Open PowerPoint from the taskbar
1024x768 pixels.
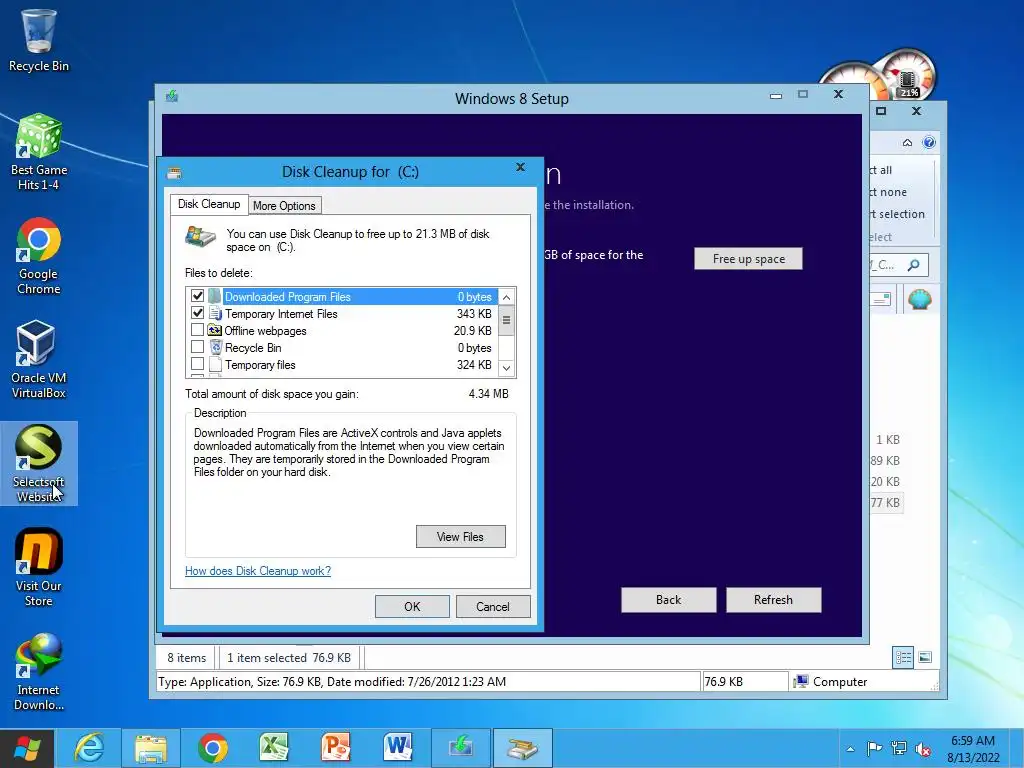(x=336, y=748)
